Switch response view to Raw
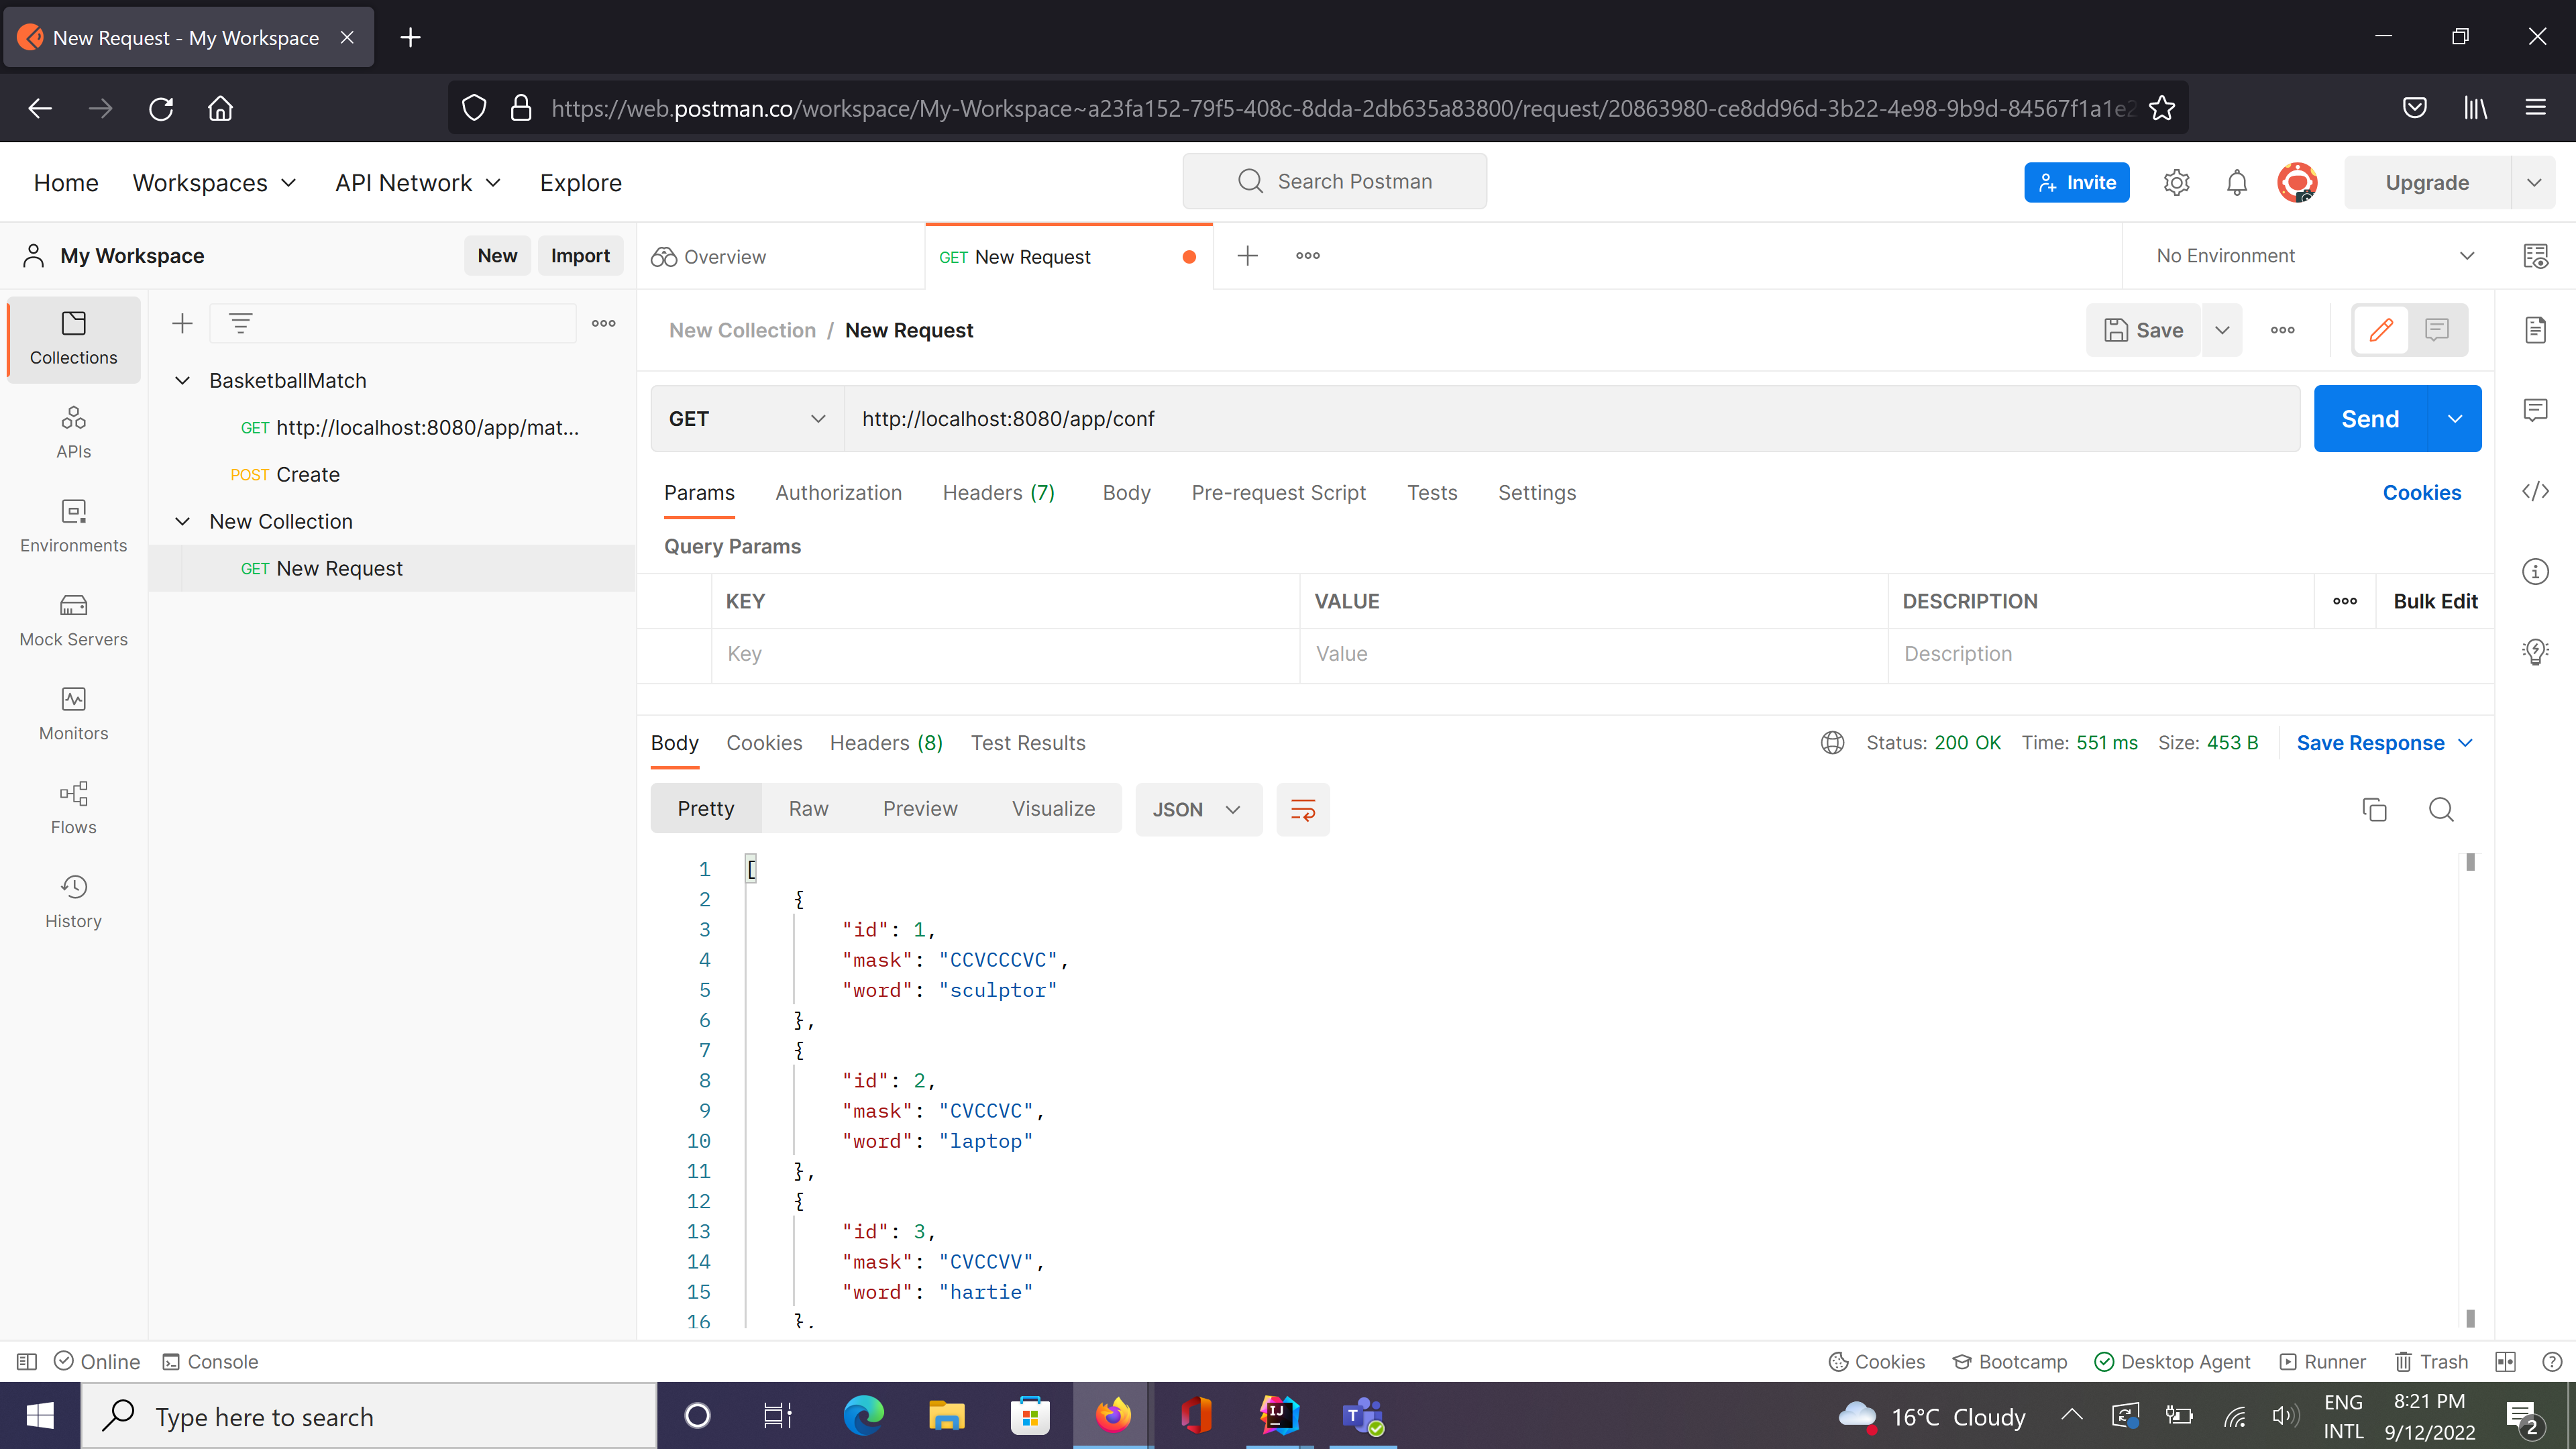This screenshot has width=2576, height=1449. (808, 808)
